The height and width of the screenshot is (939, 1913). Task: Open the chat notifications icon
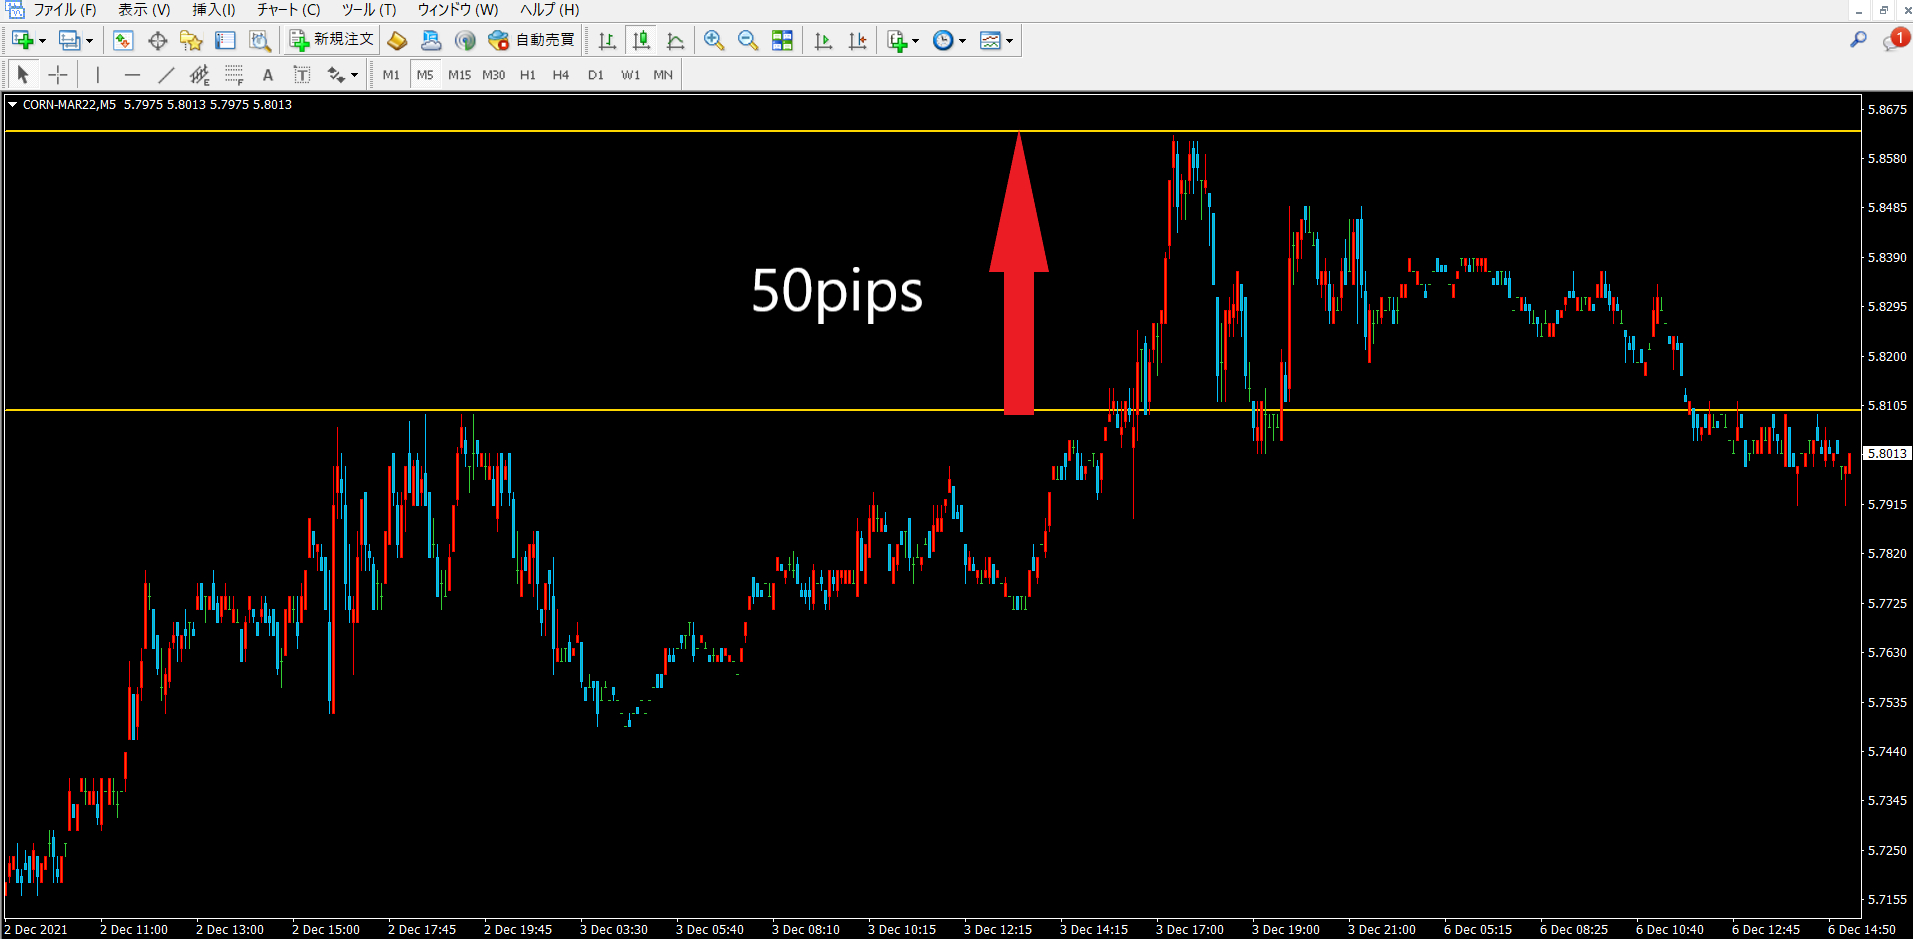pyautogui.click(x=1895, y=40)
